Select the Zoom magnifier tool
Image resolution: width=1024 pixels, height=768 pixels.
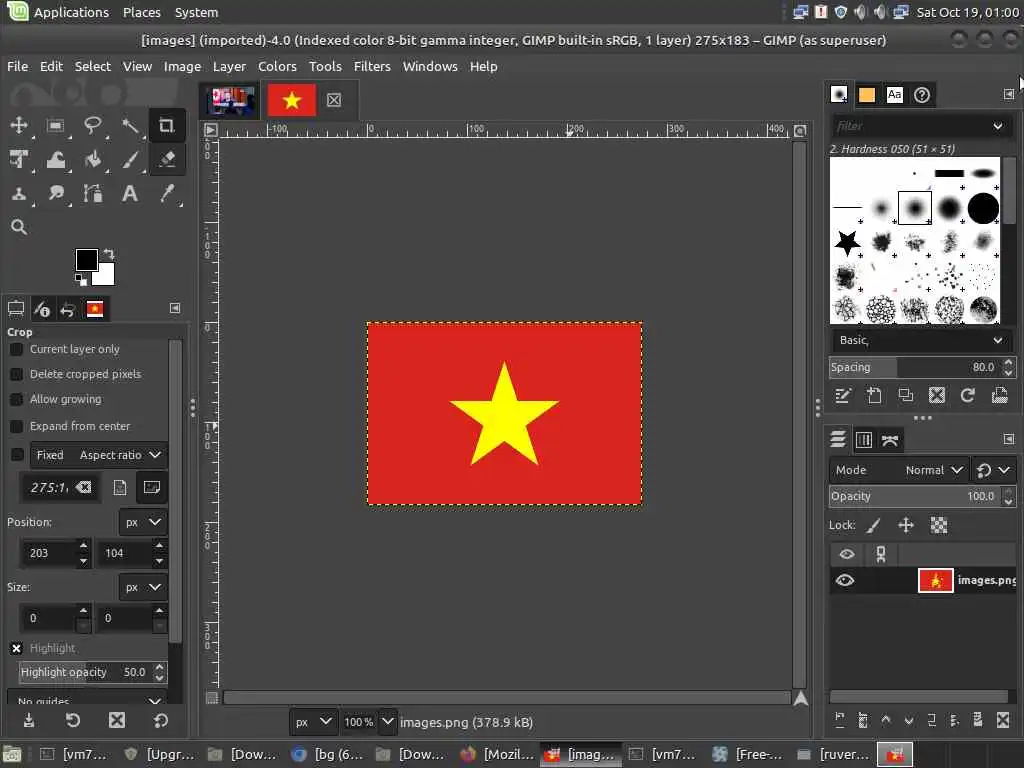coord(19,227)
